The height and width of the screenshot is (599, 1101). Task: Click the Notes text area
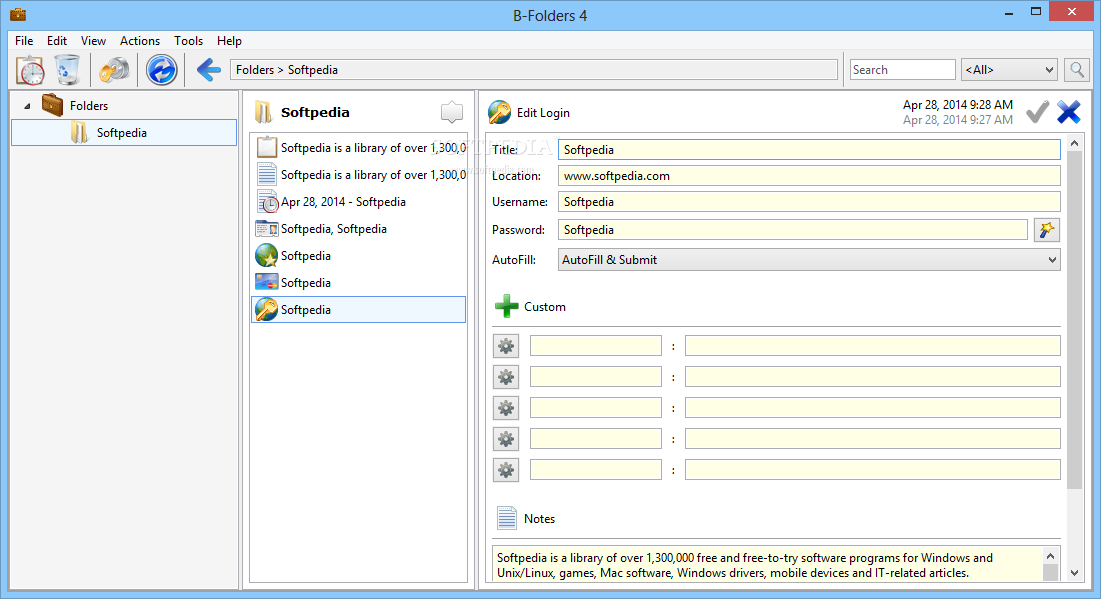[769, 565]
